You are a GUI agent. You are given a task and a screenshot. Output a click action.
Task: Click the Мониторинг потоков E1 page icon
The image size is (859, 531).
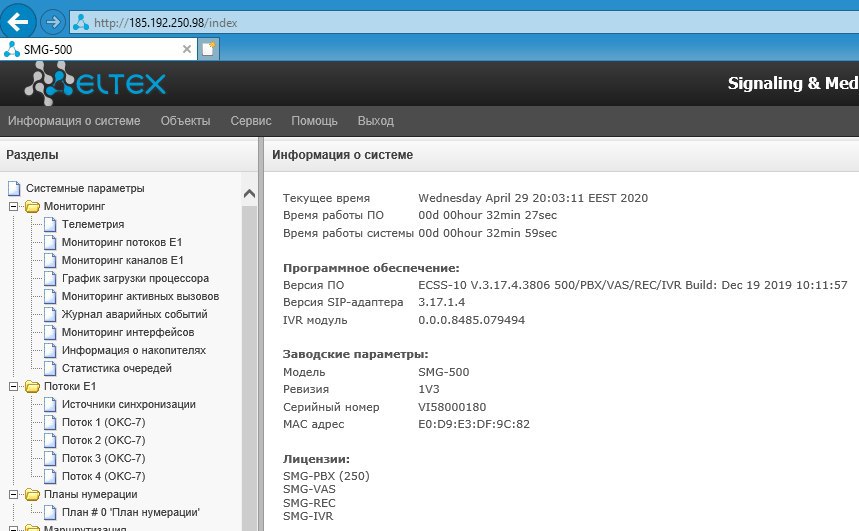[50, 242]
